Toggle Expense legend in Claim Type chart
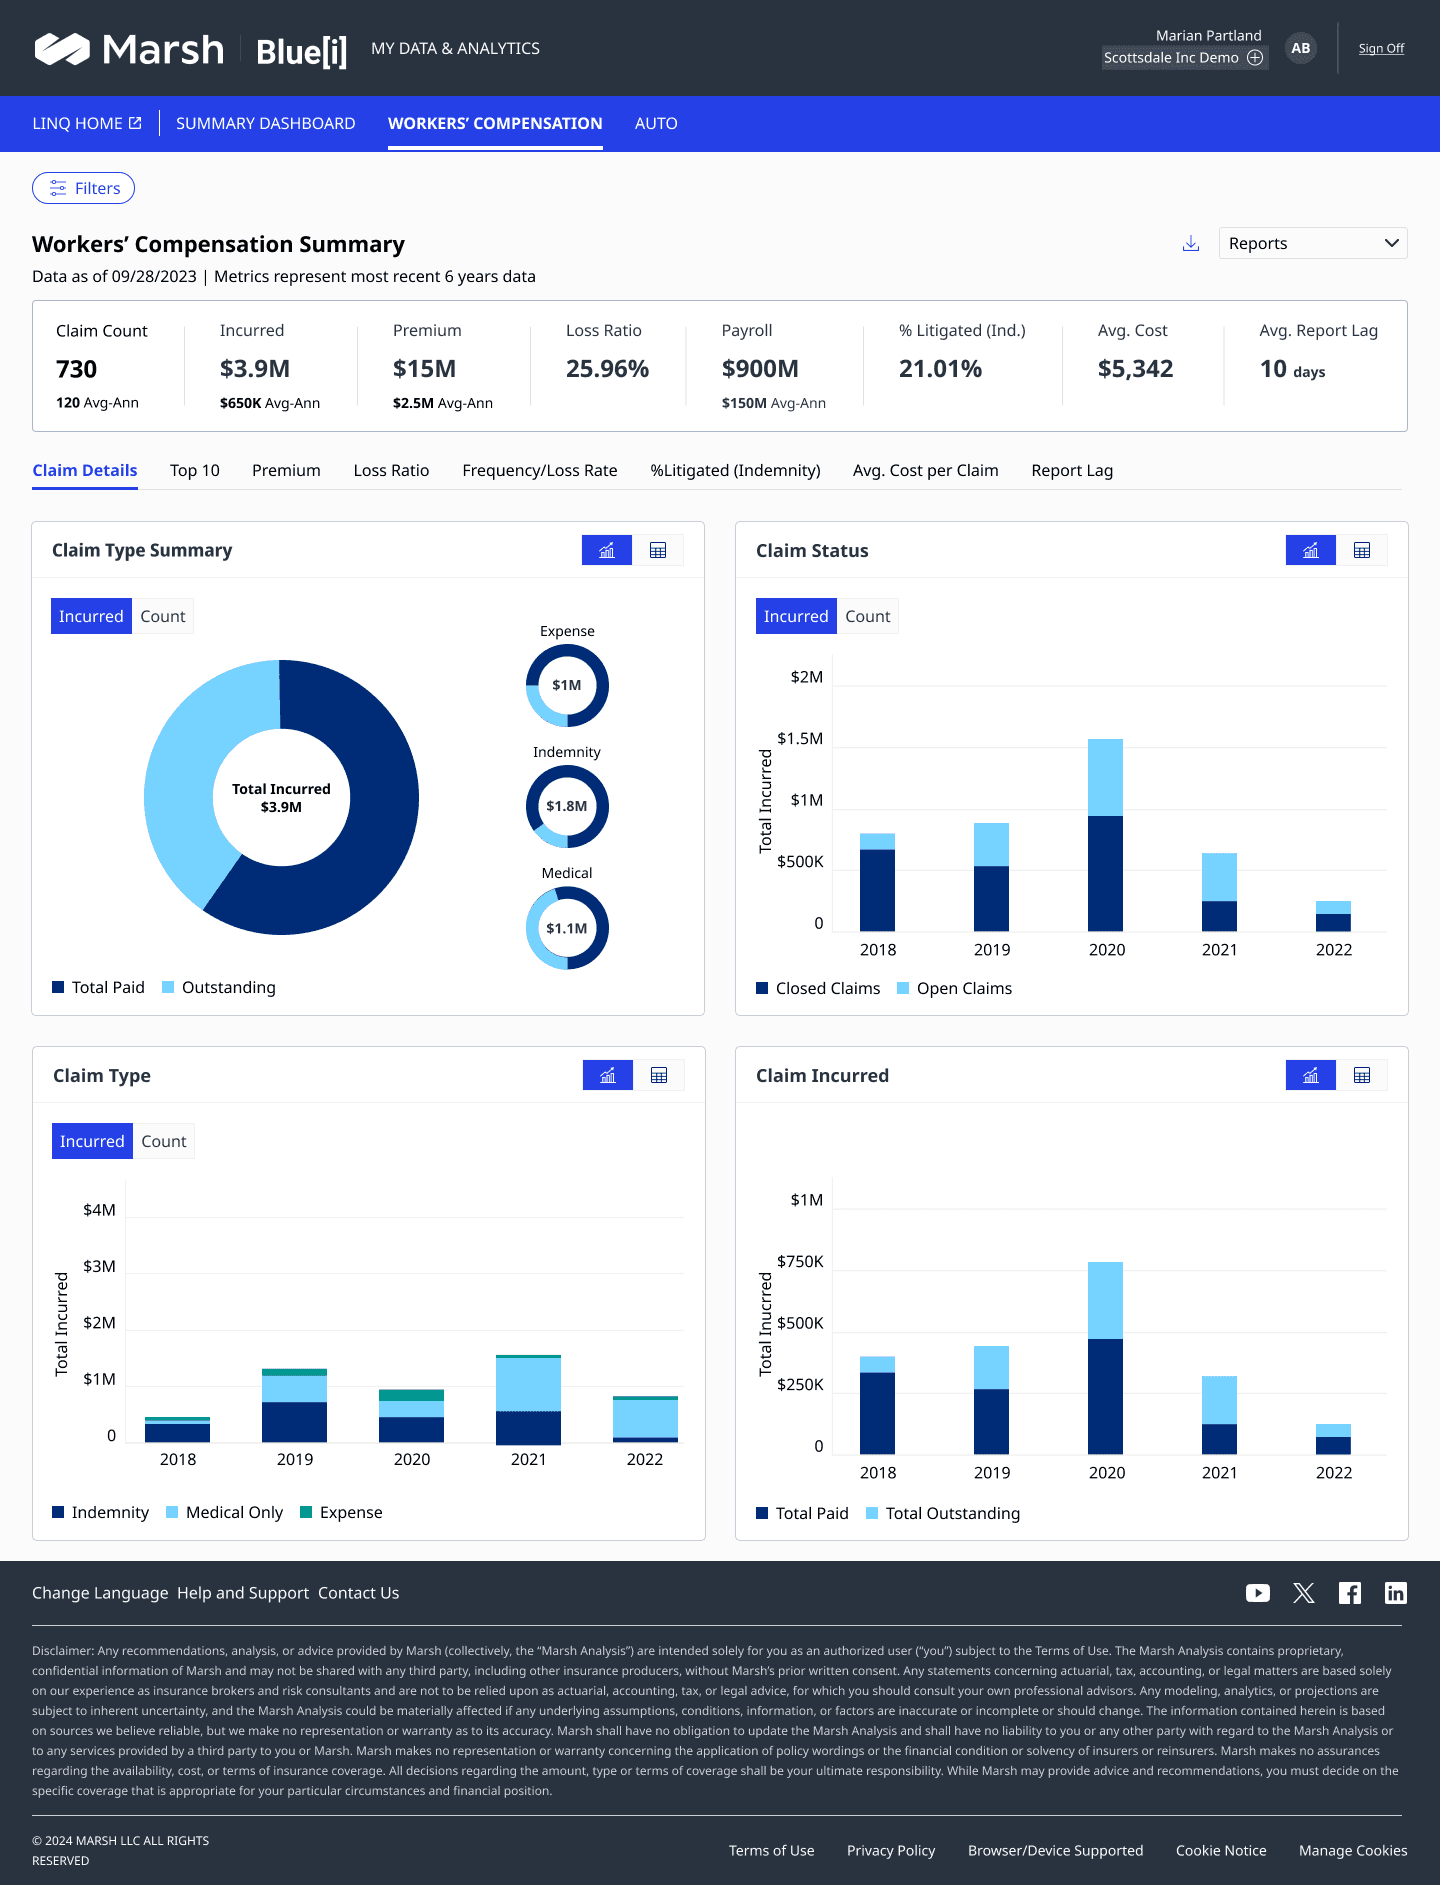Image resolution: width=1440 pixels, height=1885 pixels. click(341, 1512)
